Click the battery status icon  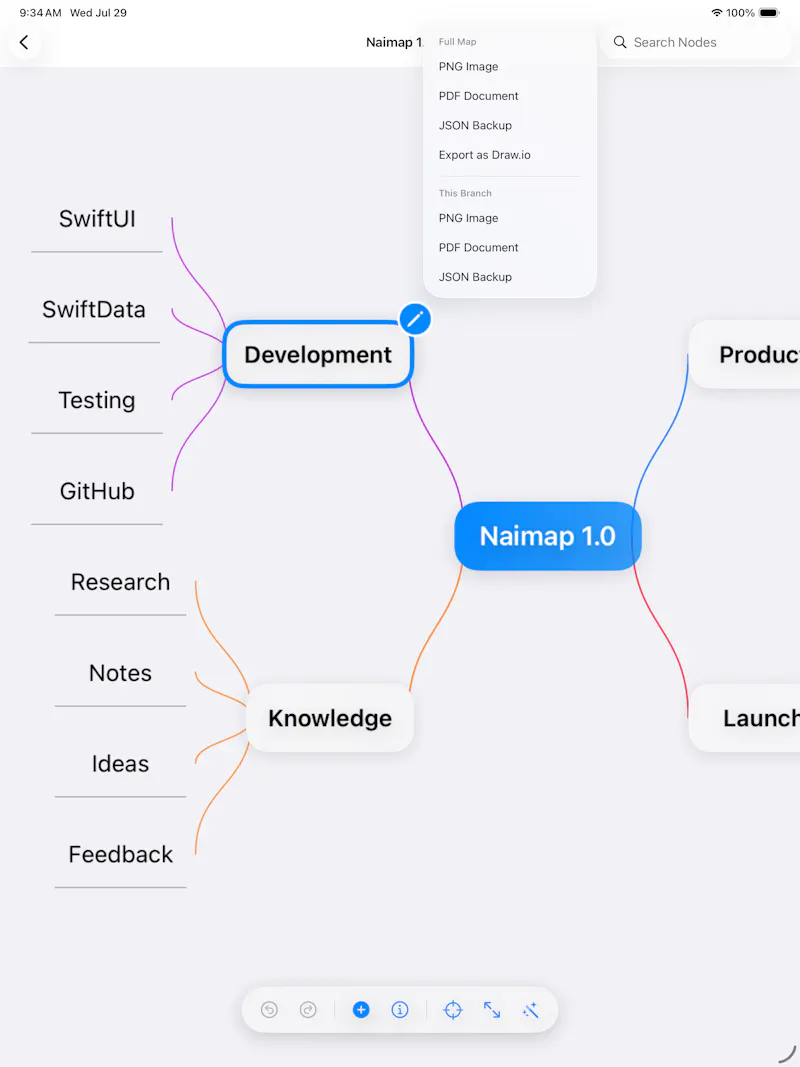coord(769,13)
